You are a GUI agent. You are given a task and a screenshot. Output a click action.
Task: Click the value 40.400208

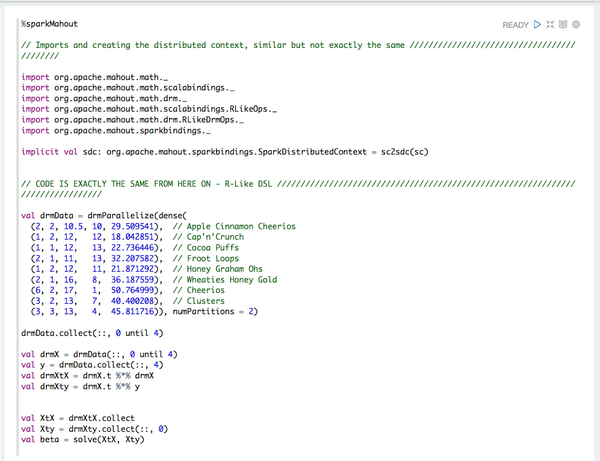click(x=132, y=301)
